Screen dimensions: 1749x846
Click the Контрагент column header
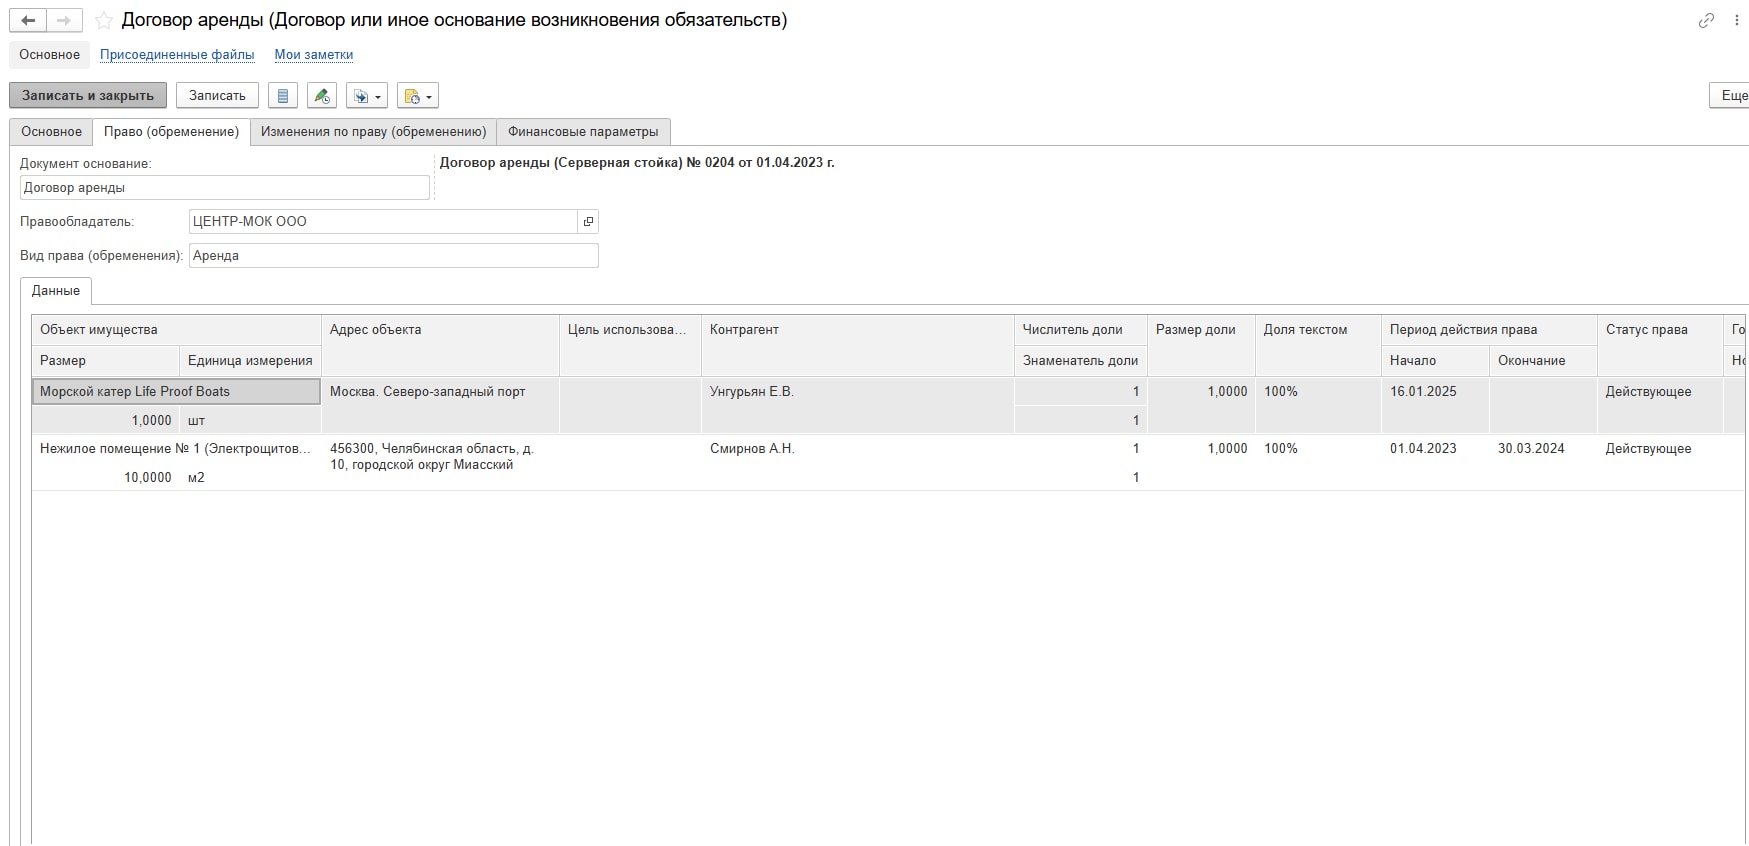pyautogui.click(x=857, y=345)
